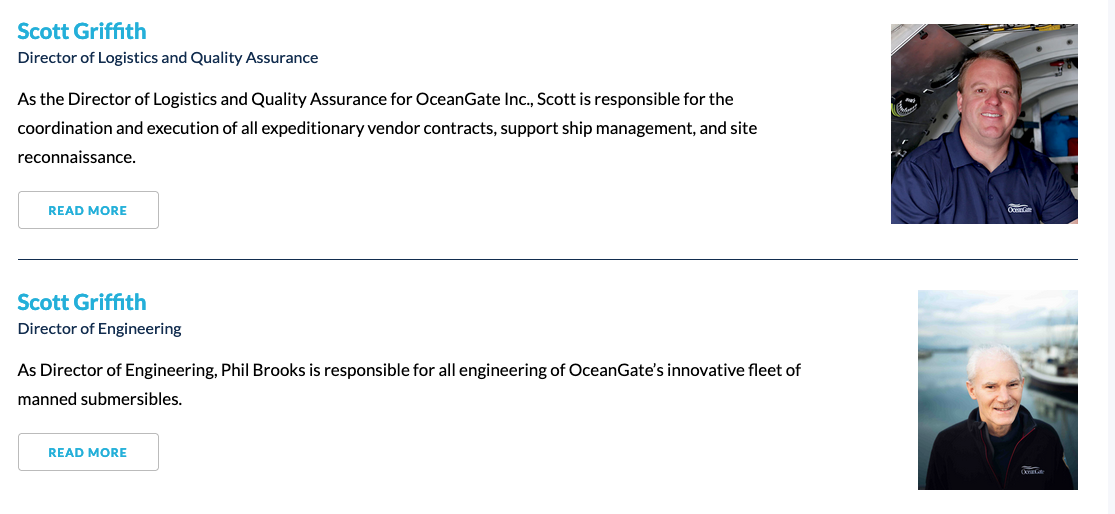Viewport: 1115px width, 514px height.
Task: Click the horizontal divider between the profiles
Action: [x=547, y=260]
